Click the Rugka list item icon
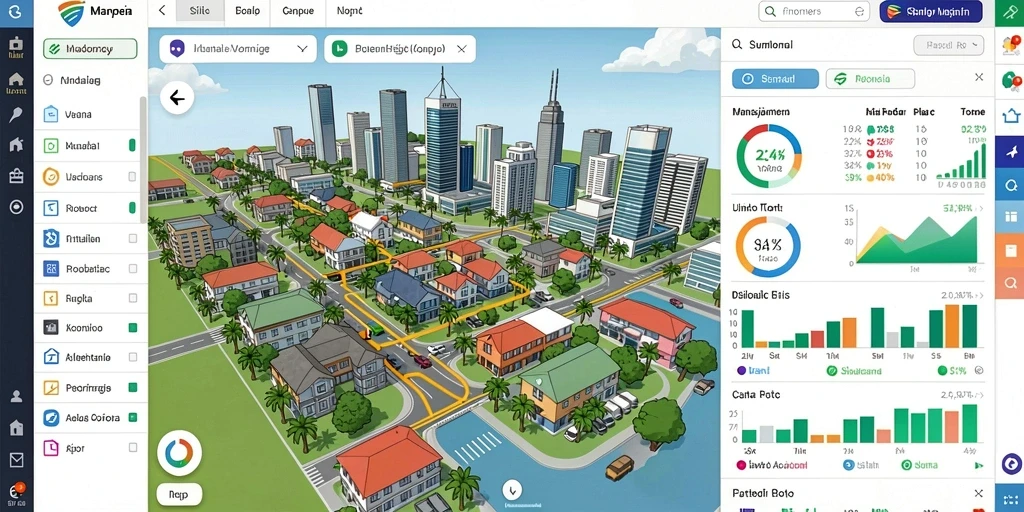 [x=51, y=298]
